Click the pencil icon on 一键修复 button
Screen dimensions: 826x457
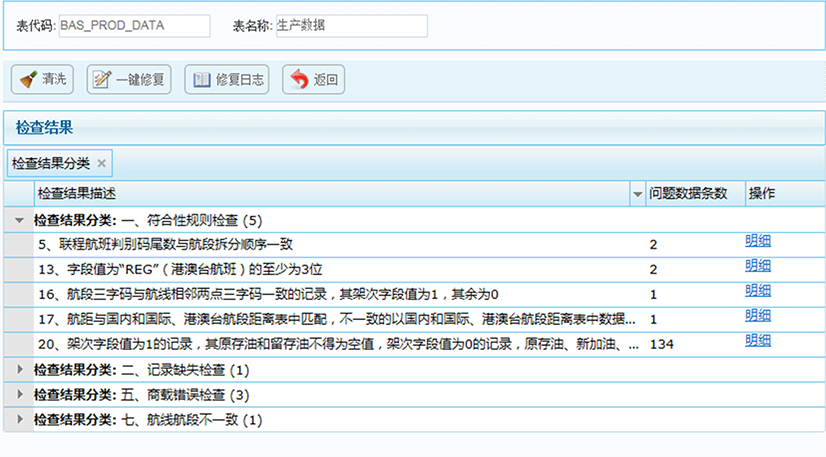pyautogui.click(x=102, y=80)
